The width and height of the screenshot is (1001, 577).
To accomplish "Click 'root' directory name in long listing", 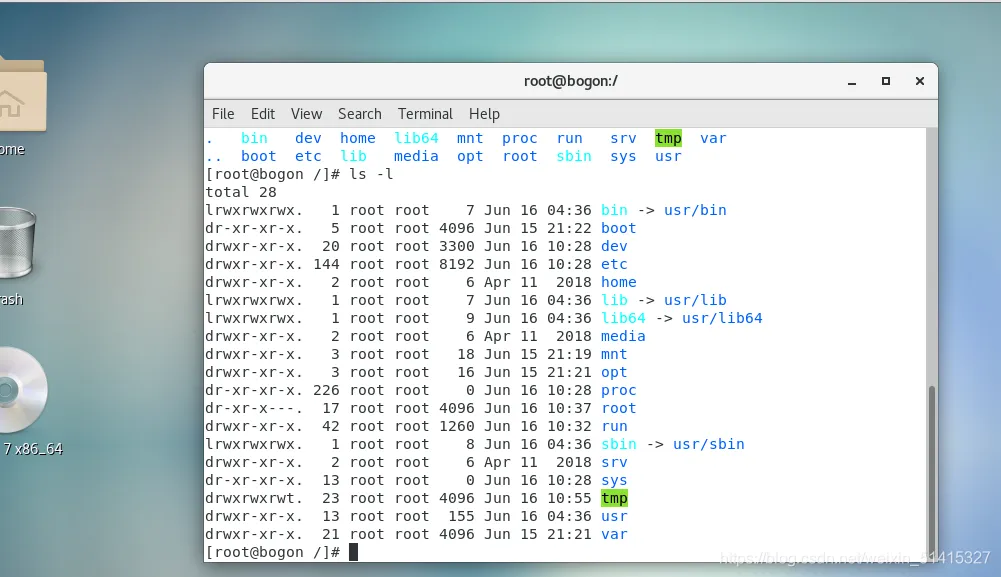I will tap(619, 408).
